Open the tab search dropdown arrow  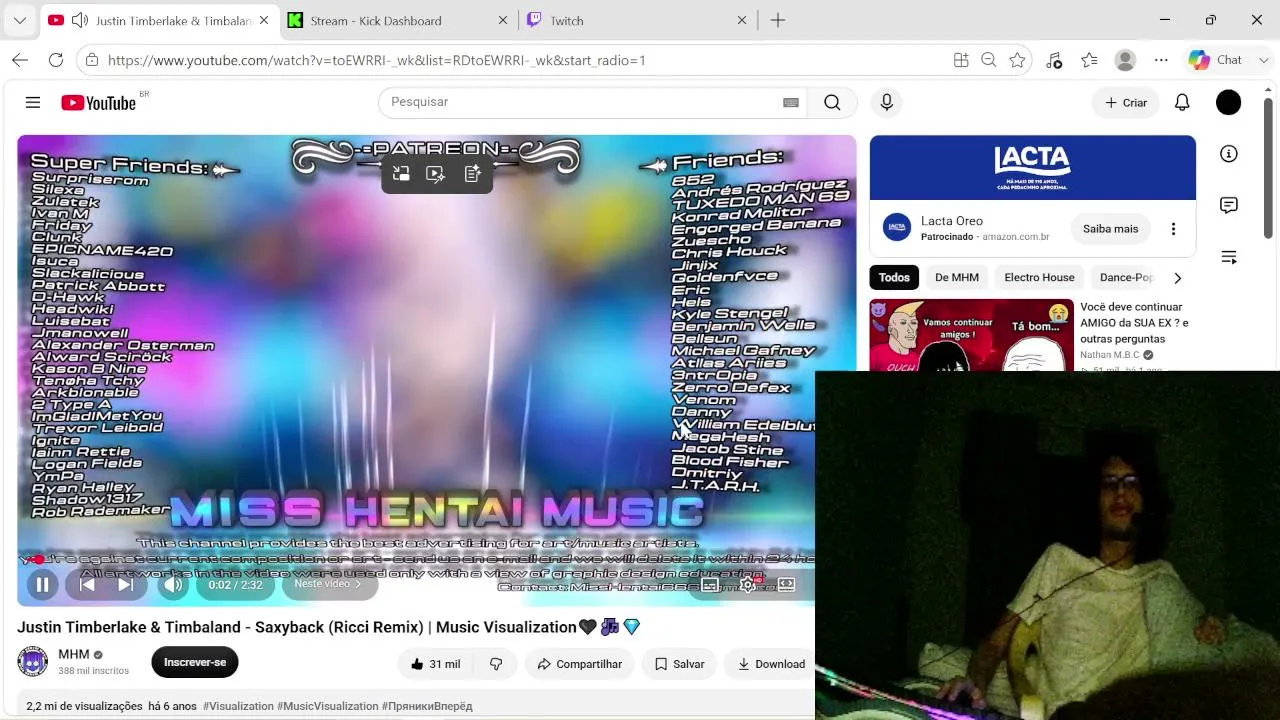[20, 20]
